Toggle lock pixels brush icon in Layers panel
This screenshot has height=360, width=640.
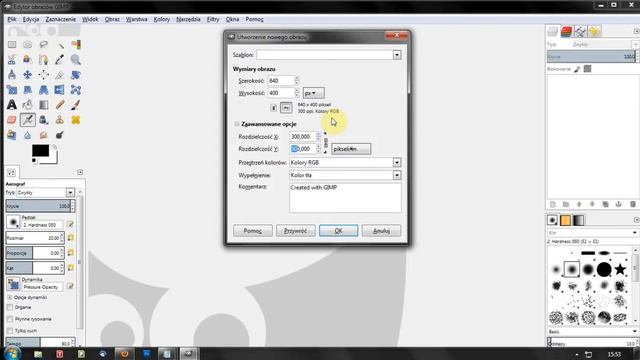point(577,69)
